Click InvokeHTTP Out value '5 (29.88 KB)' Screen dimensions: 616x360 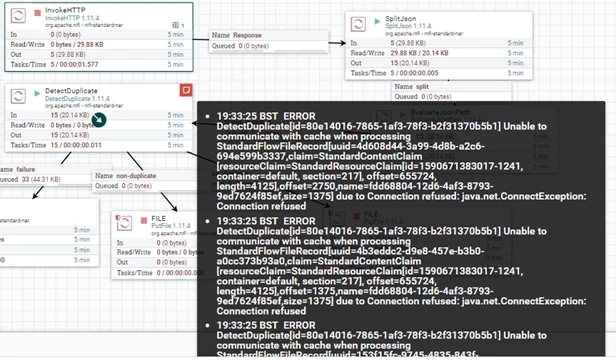tap(68, 55)
